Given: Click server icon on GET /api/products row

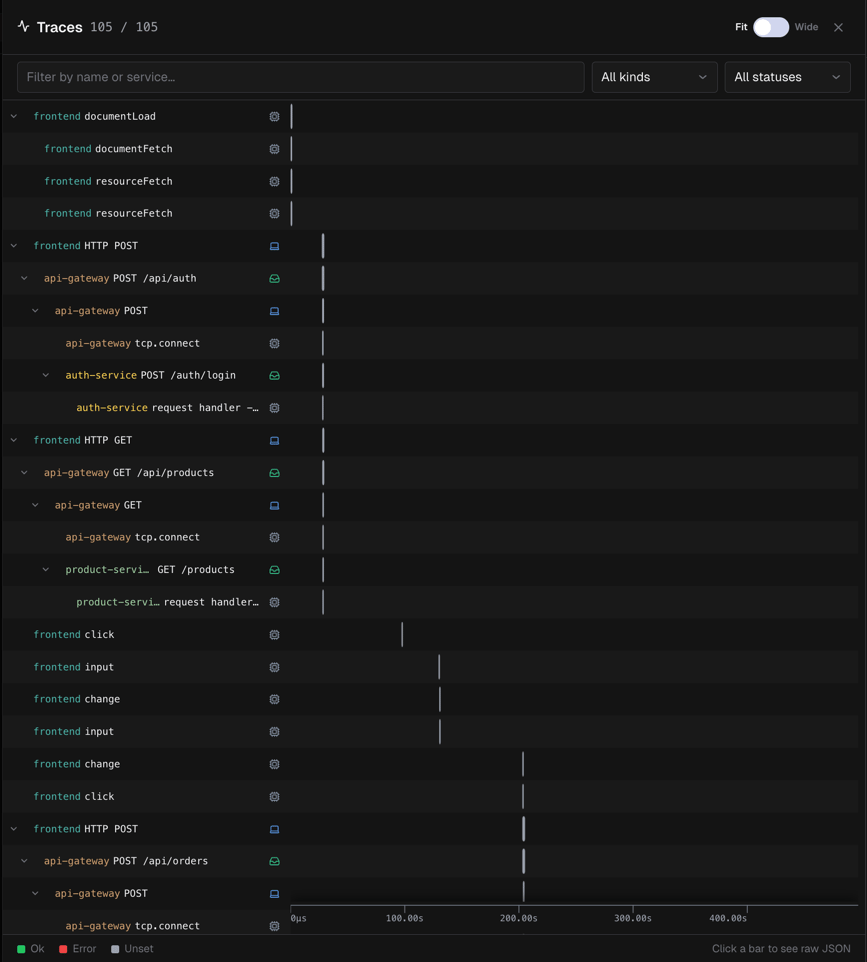Looking at the screenshot, I should coord(274,473).
